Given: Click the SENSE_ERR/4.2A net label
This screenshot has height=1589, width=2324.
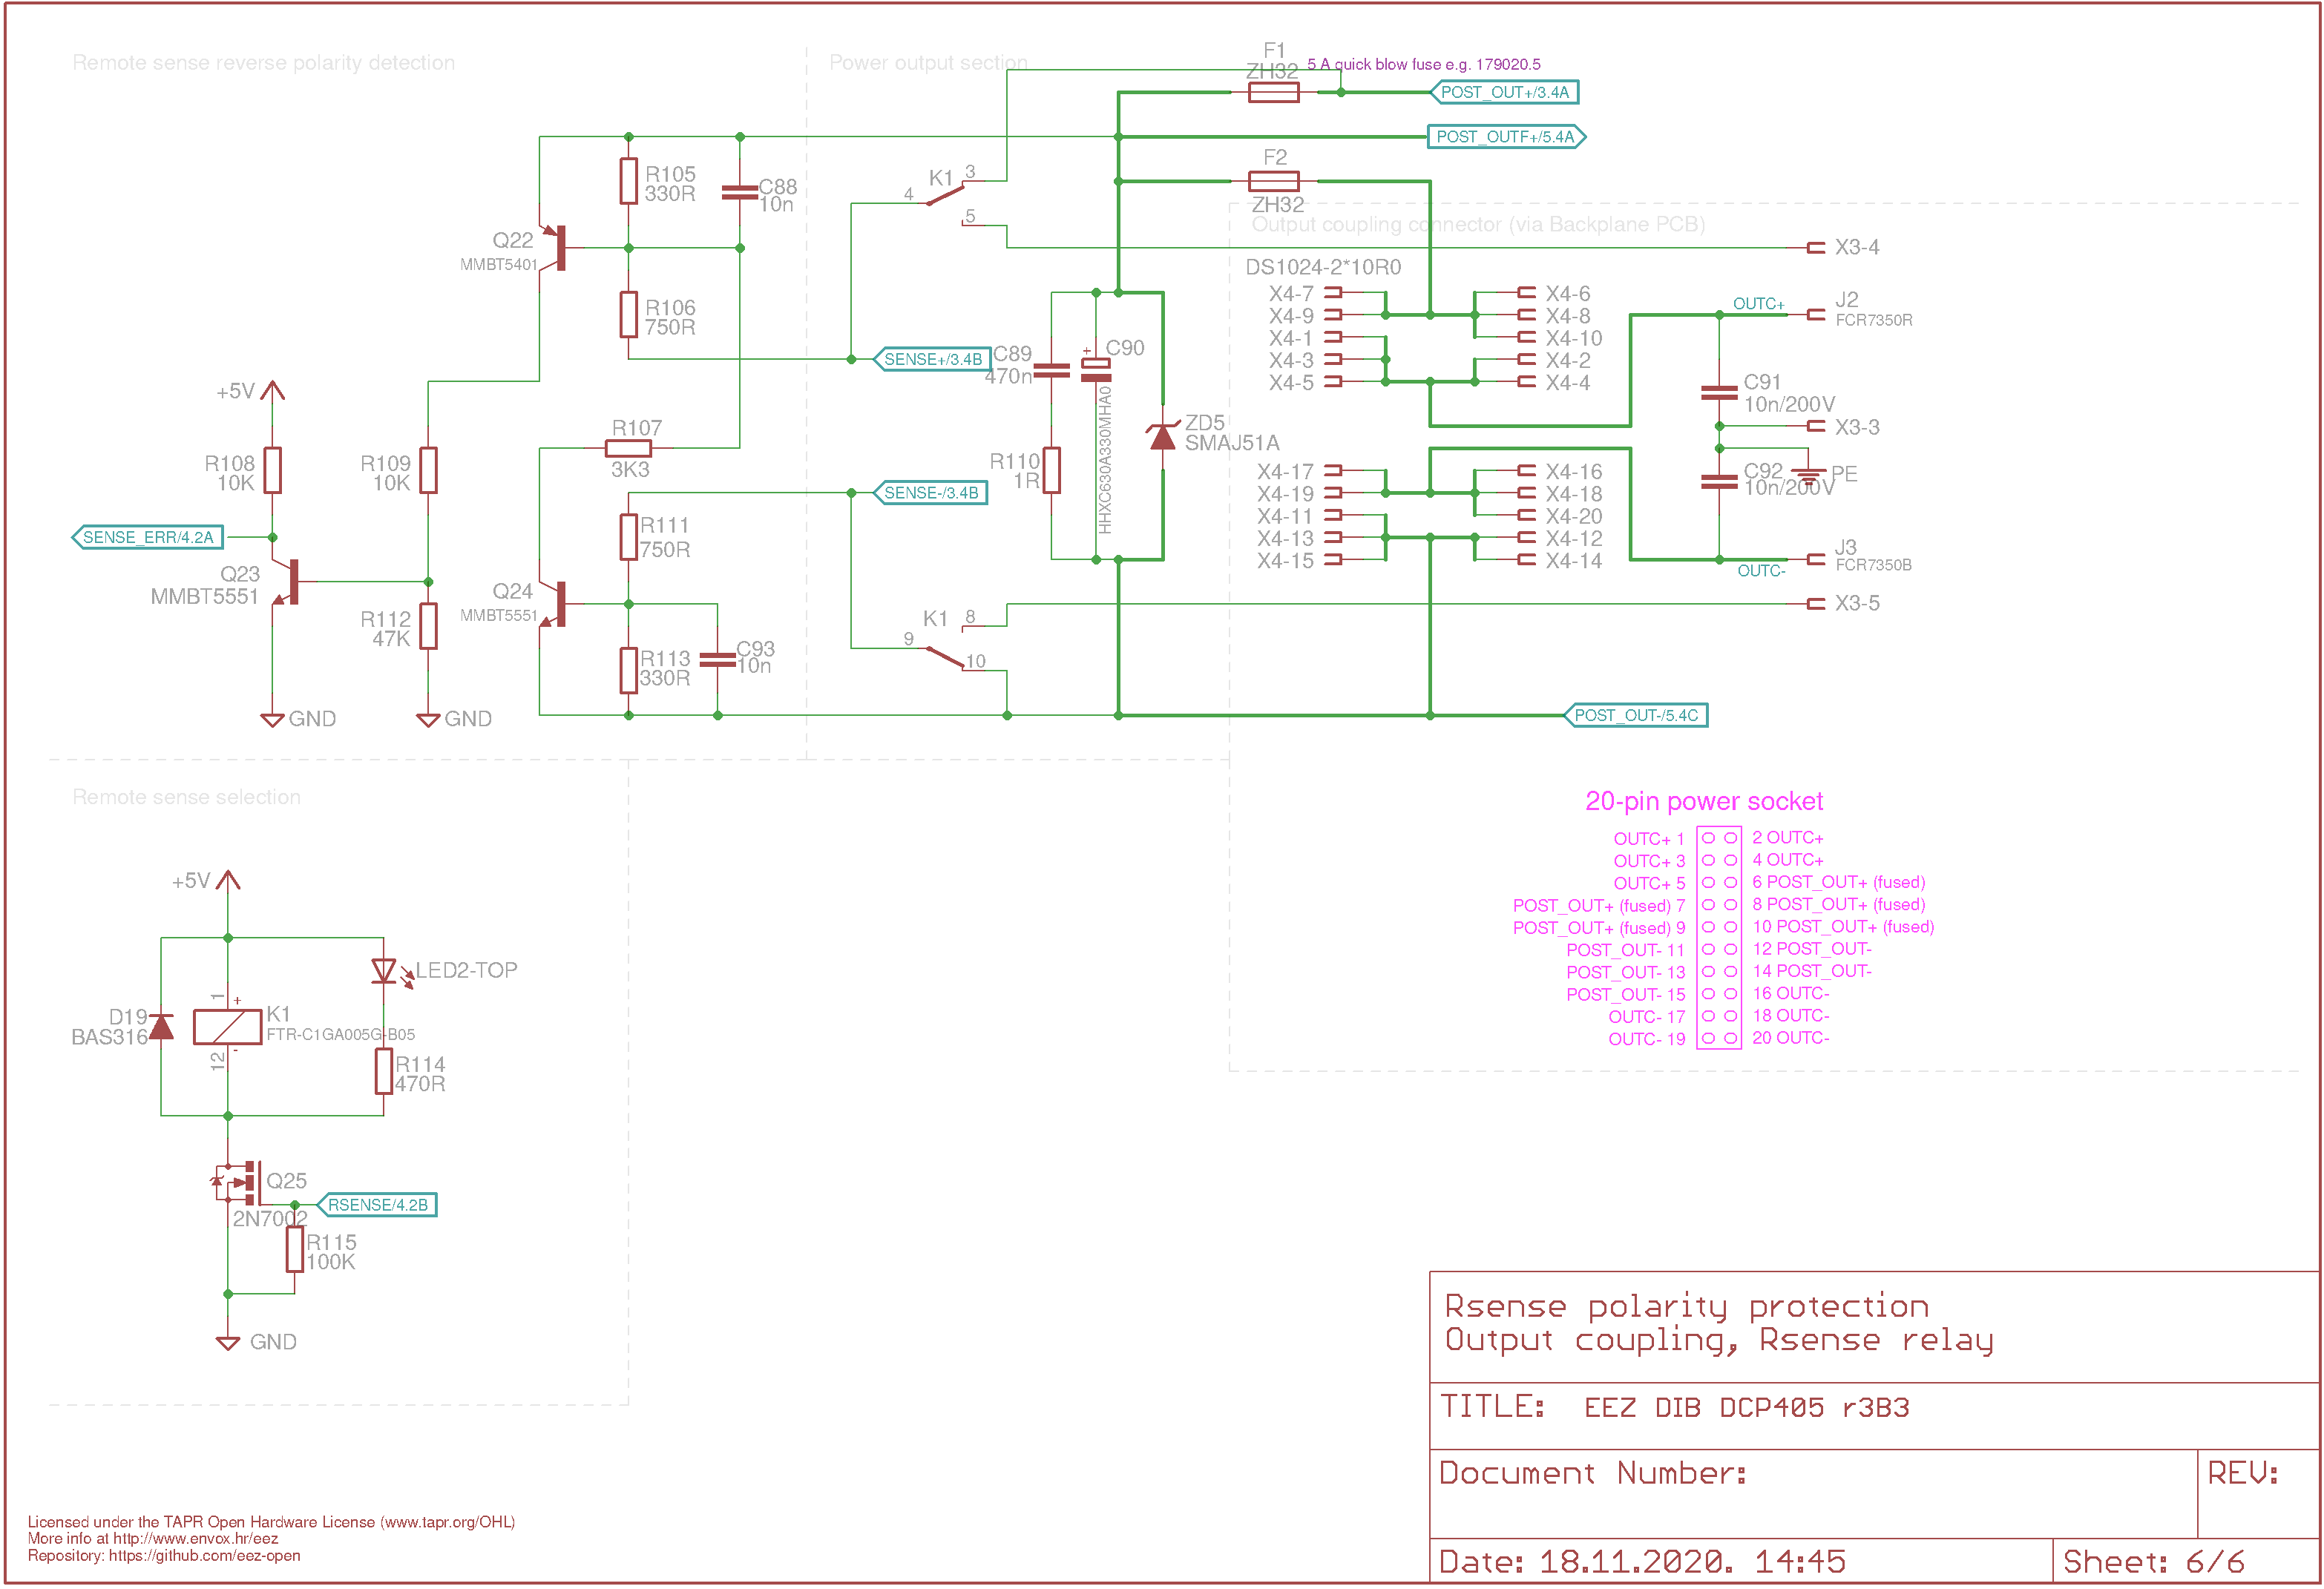Looking at the screenshot, I should tap(148, 537).
